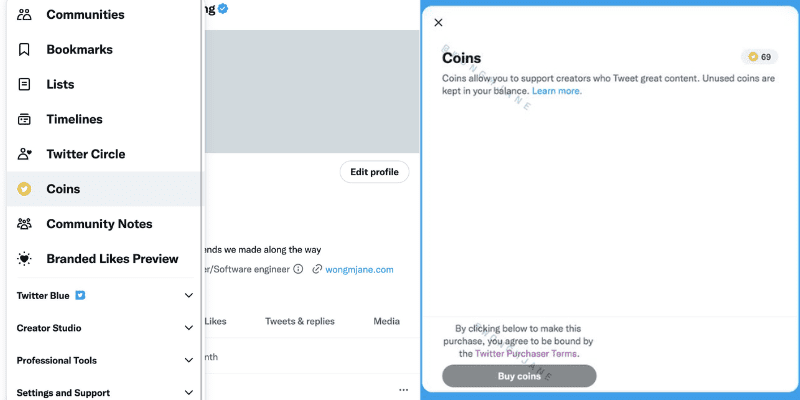Click the Branded Likes Preview icon

pyautogui.click(x=25, y=259)
